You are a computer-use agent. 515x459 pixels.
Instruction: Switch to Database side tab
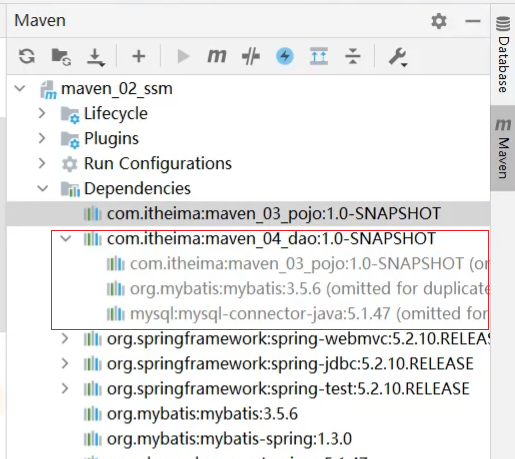click(x=503, y=54)
